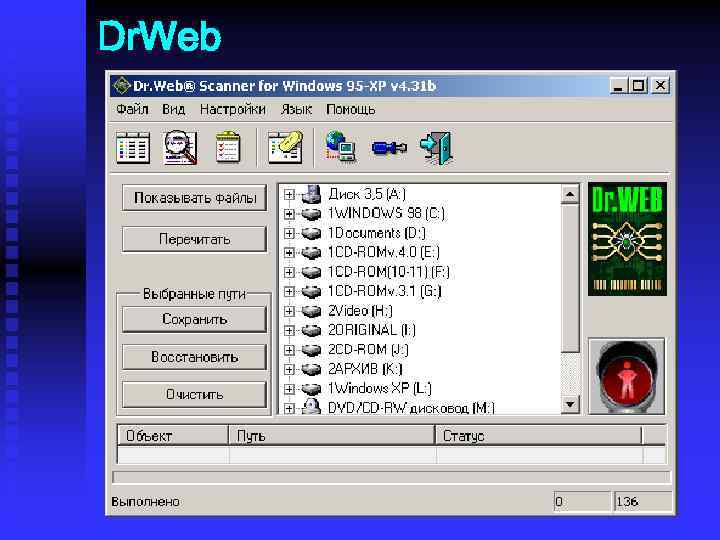Open the Файл menu

132,109
